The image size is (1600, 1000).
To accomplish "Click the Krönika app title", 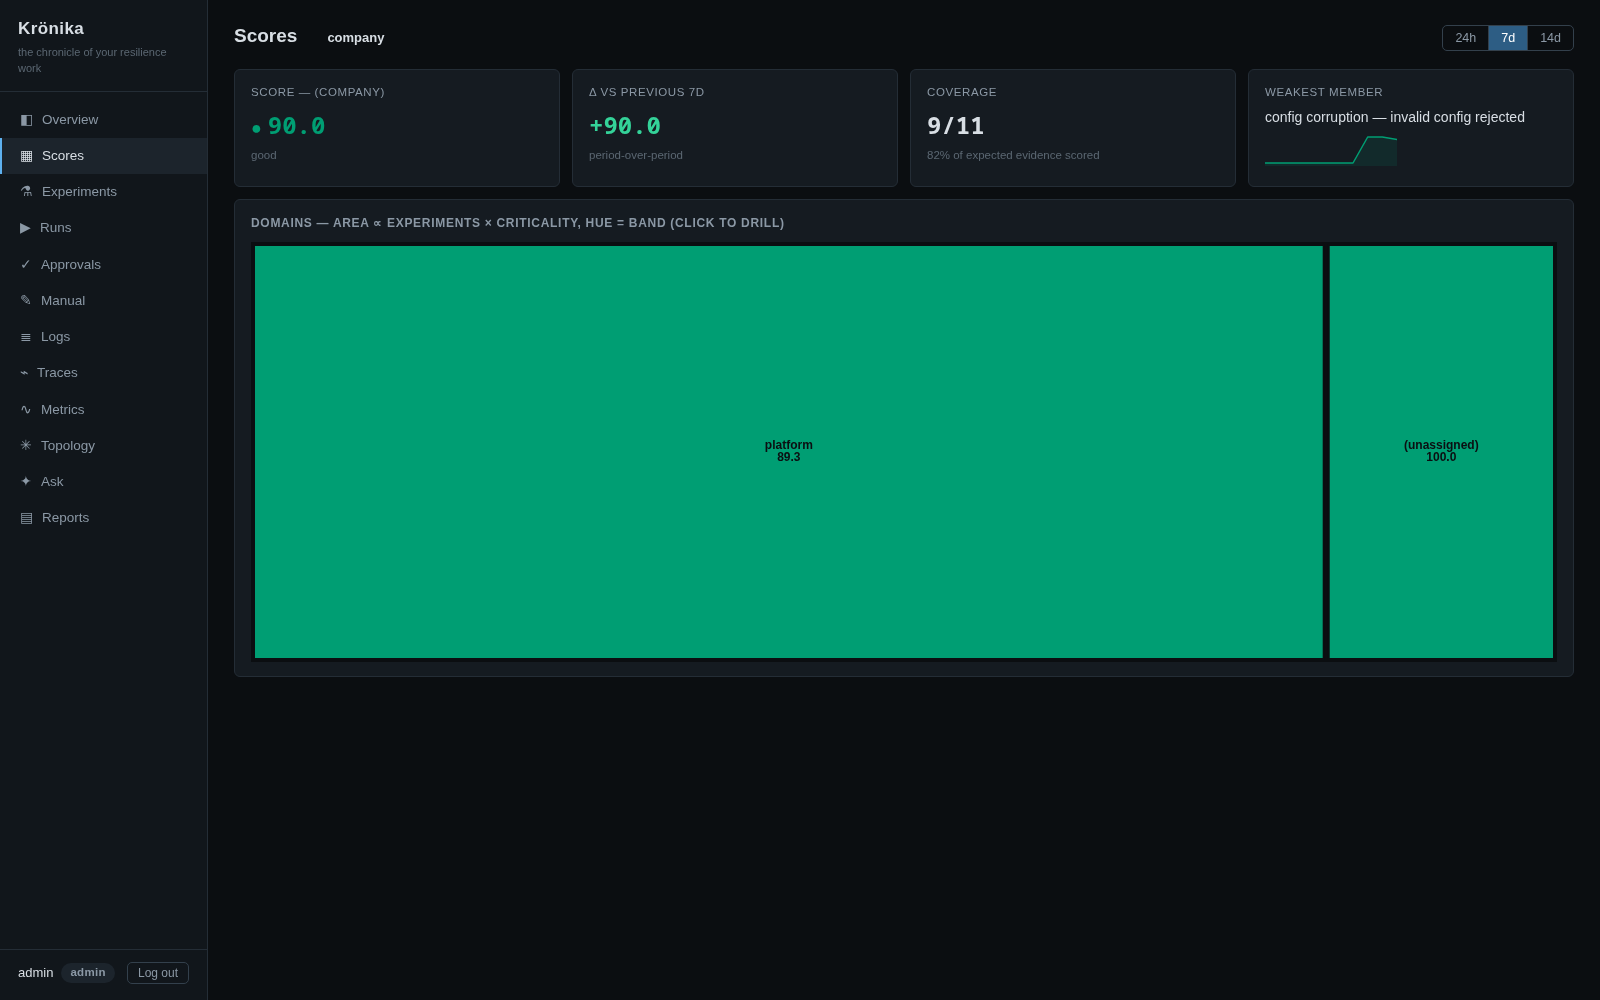I will (x=51, y=29).
